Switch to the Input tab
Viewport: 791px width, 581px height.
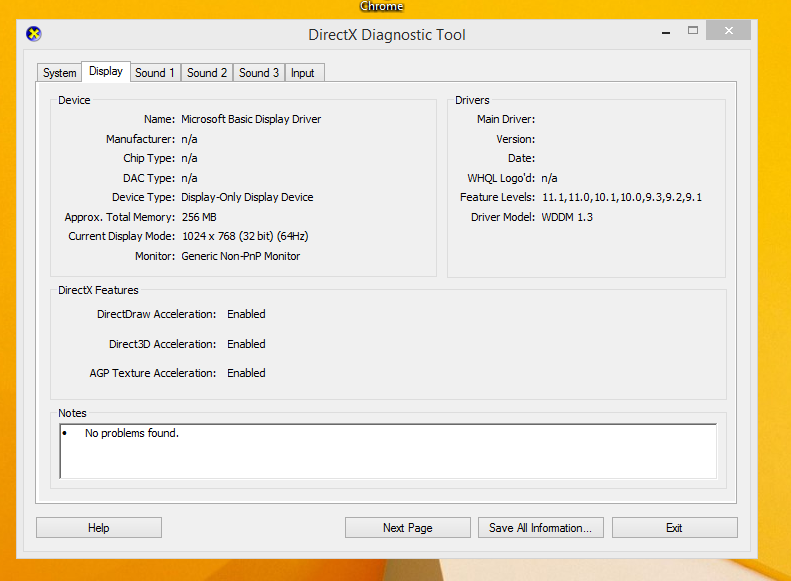point(303,73)
